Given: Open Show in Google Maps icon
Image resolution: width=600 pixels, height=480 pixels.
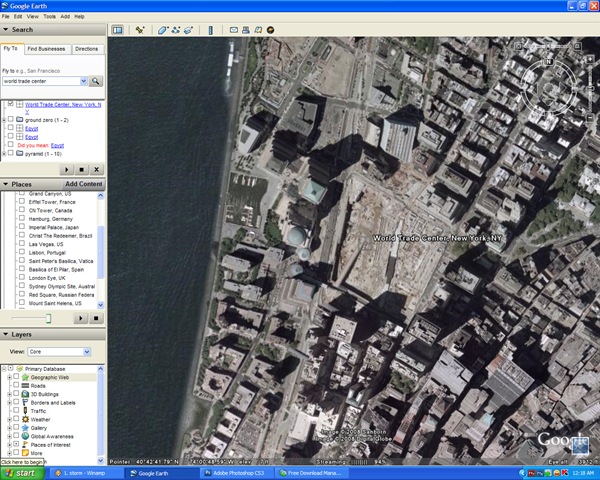Looking at the screenshot, I should pos(258,30).
